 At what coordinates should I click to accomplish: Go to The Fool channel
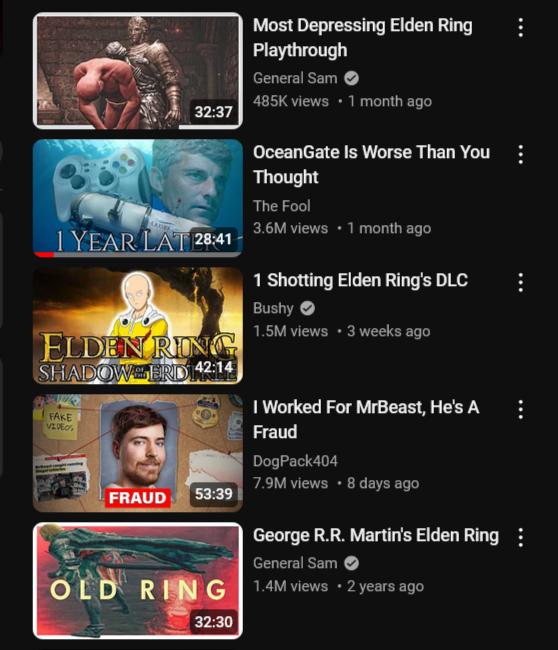click(x=282, y=206)
